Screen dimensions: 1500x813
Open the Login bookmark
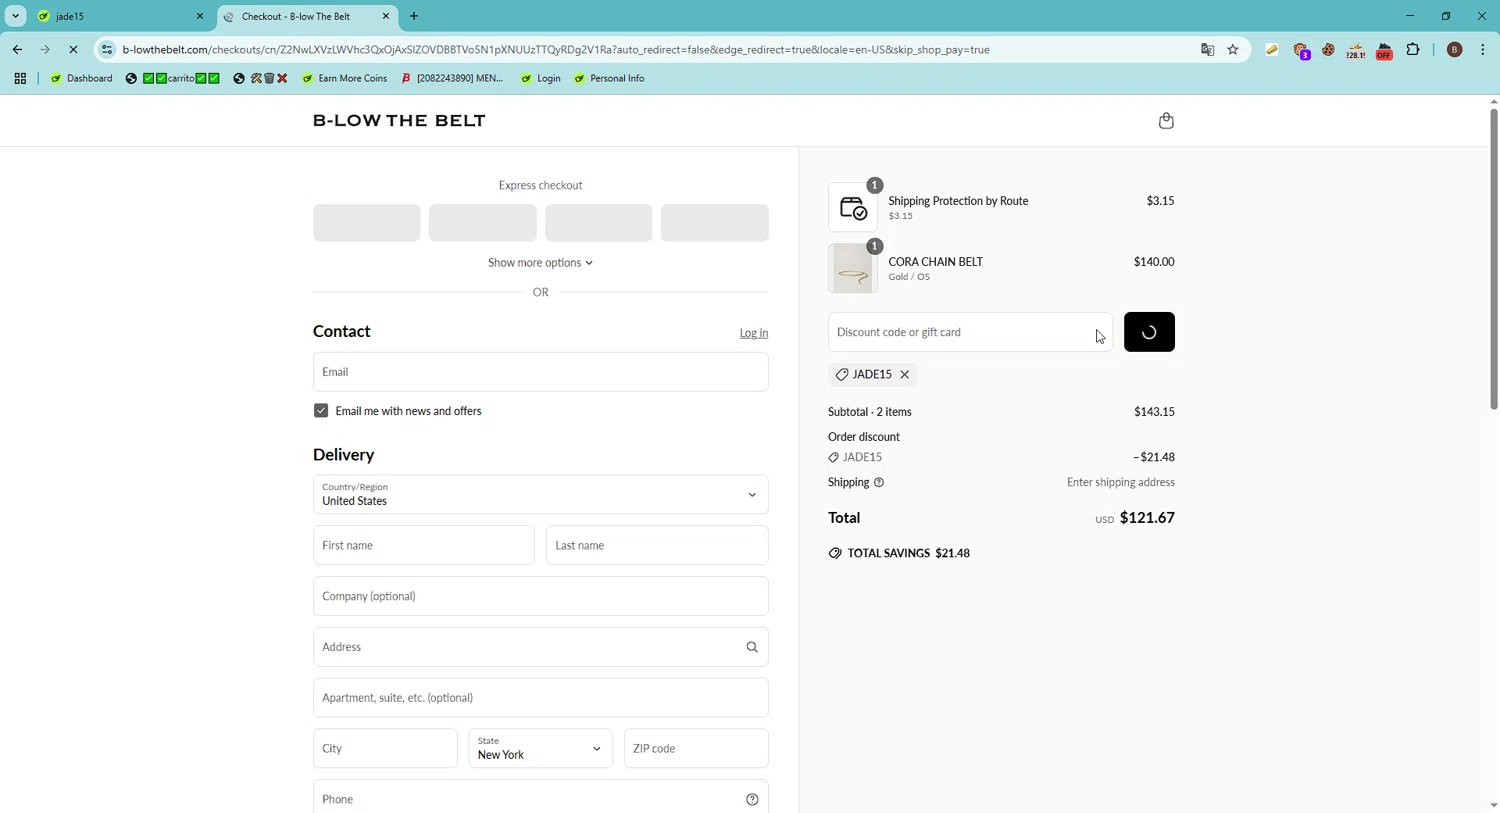pyautogui.click(x=540, y=78)
